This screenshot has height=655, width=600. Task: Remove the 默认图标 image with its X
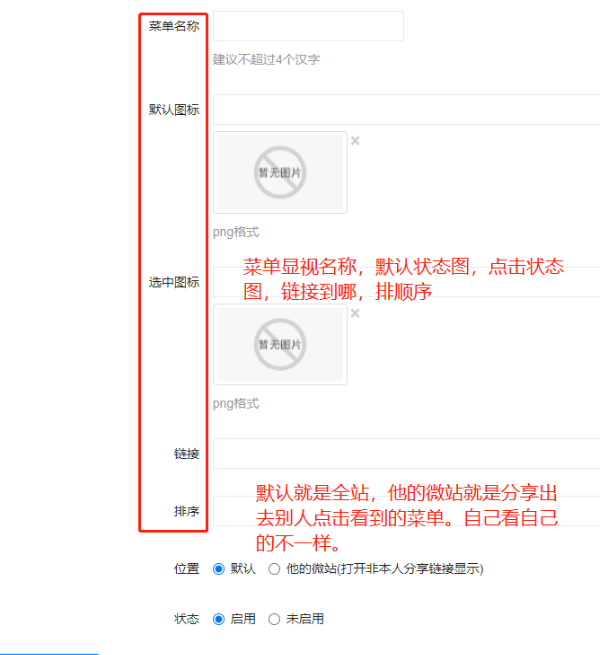[355, 141]
